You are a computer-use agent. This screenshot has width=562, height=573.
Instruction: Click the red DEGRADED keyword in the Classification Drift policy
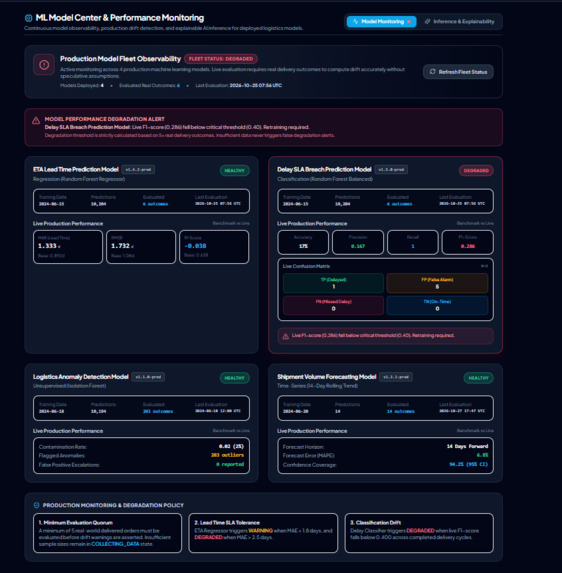click(x=420, y=531)
